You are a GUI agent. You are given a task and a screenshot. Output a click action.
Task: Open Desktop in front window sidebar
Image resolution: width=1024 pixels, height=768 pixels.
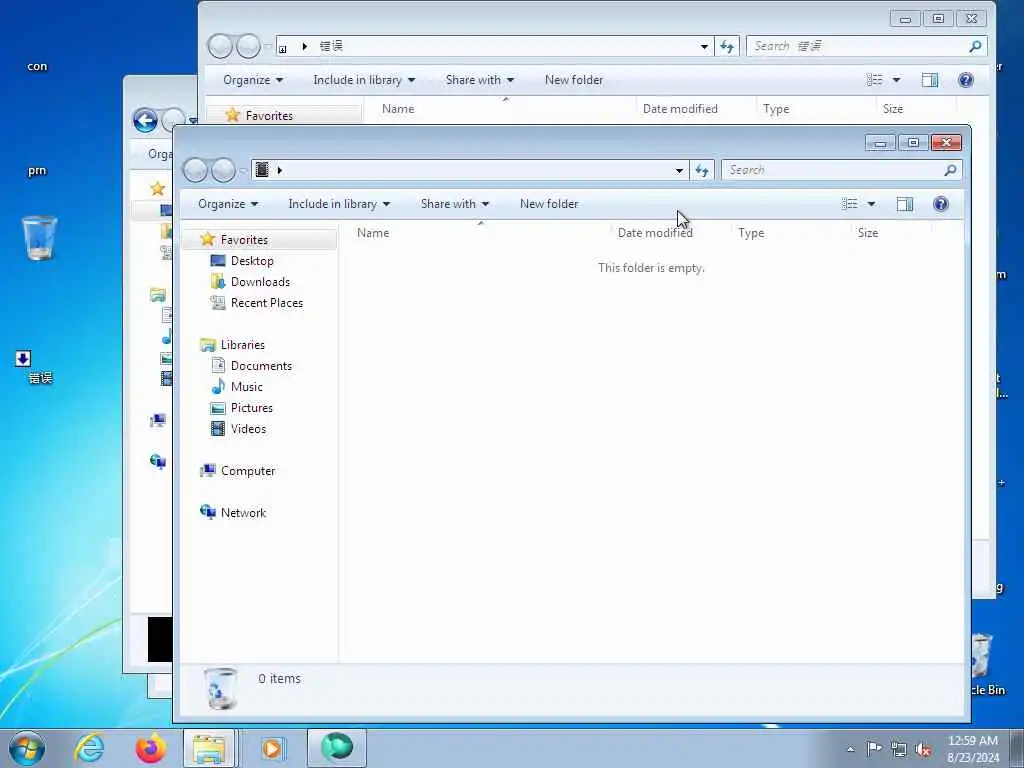tap(252, 261)
